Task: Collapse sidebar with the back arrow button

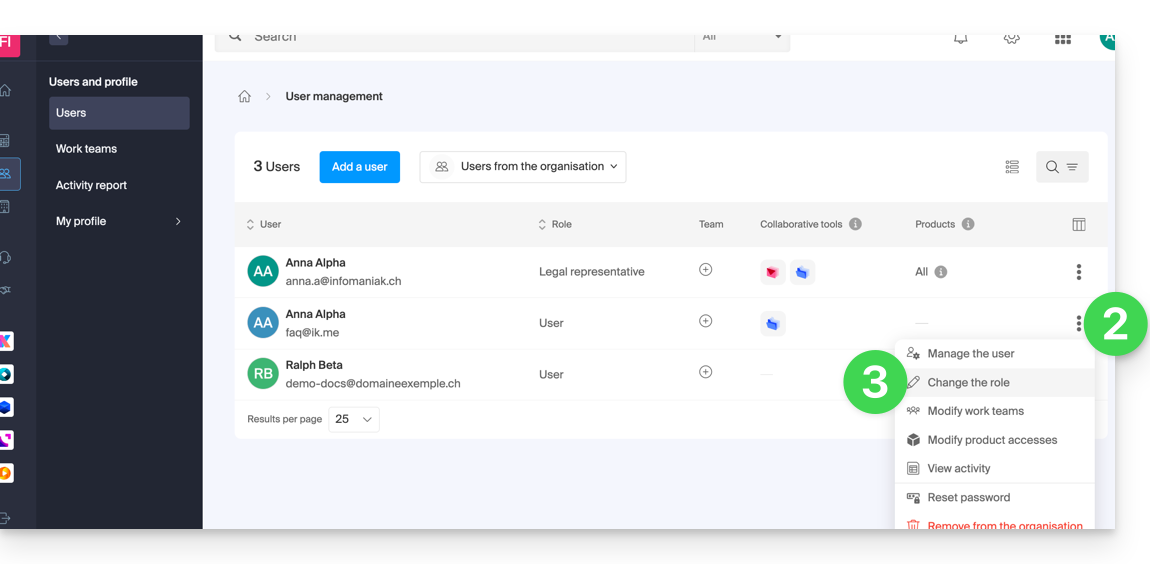Action: (59, 38)
